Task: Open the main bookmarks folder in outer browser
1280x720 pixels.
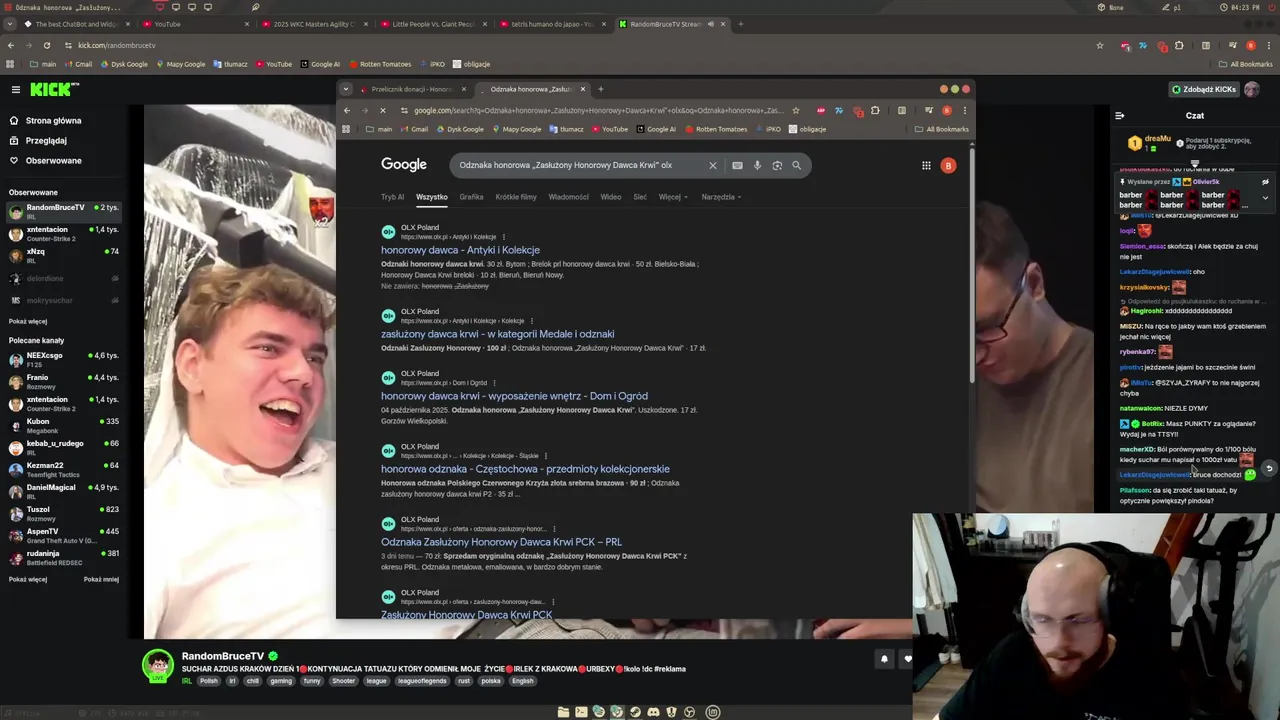Action: click(43, 64)
